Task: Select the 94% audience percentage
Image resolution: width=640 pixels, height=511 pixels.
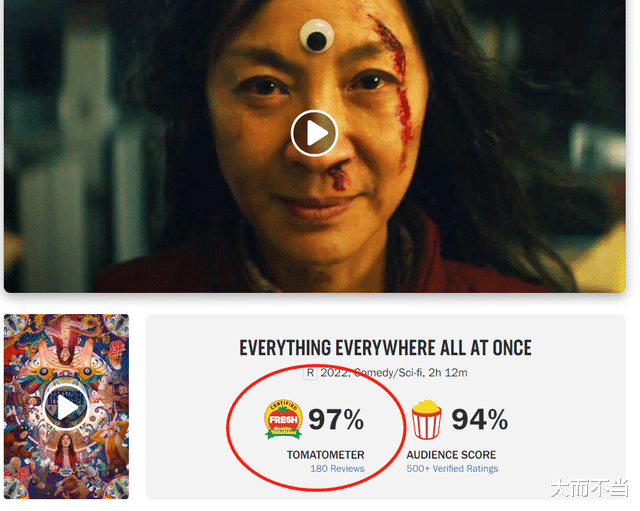Action: point(480,420)
